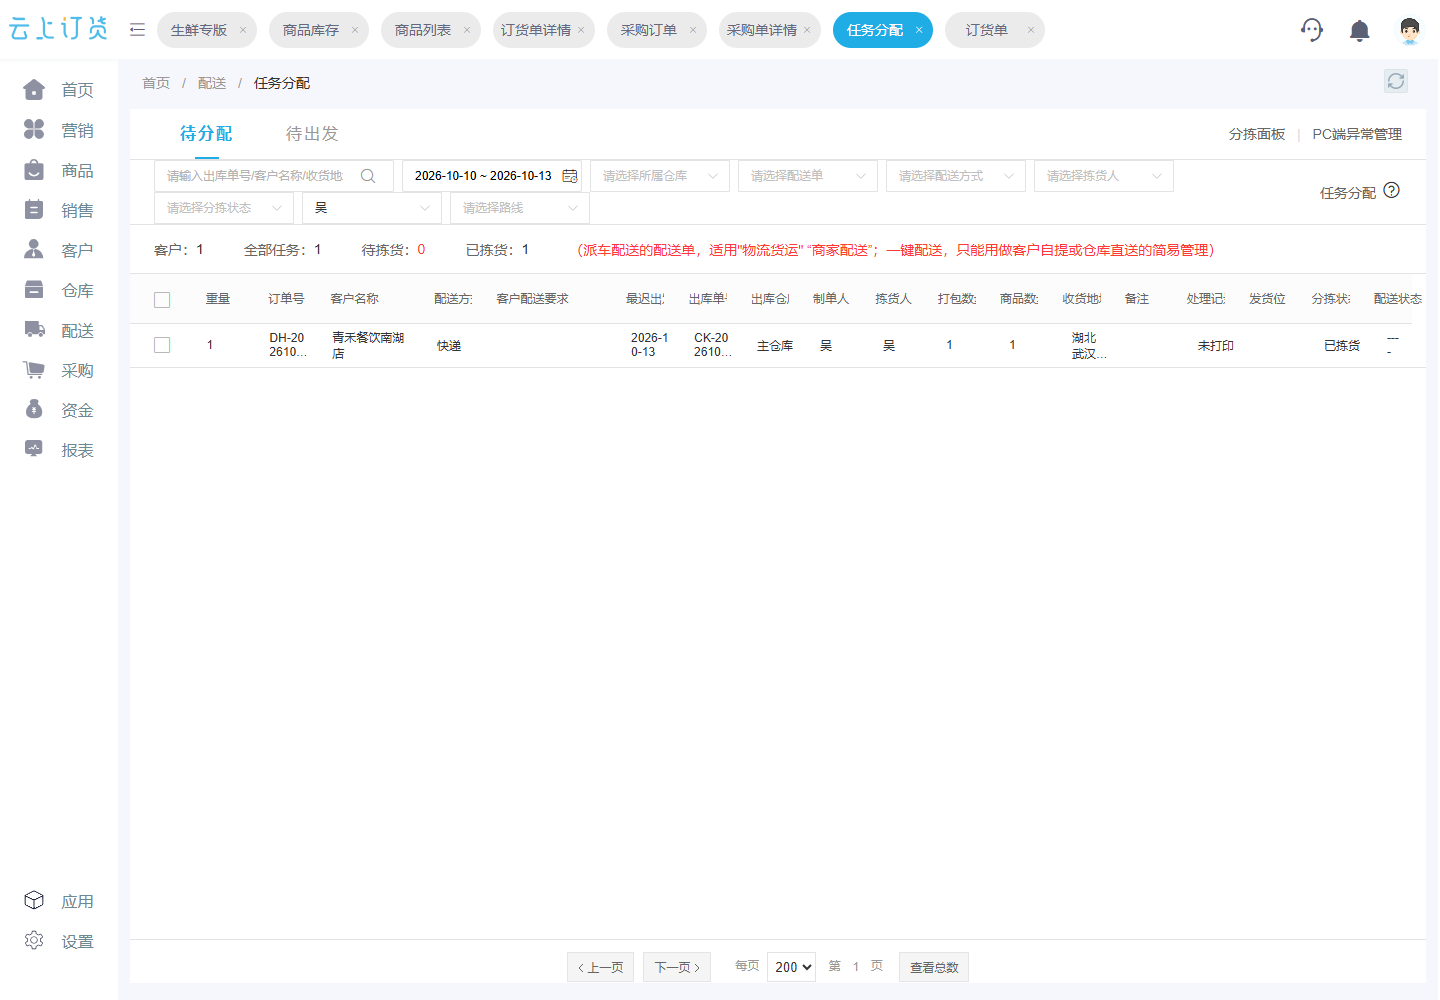Expand the 请选择路线 dropdown
Viewport: 1440px width, 1000px height.
[520, 208]
